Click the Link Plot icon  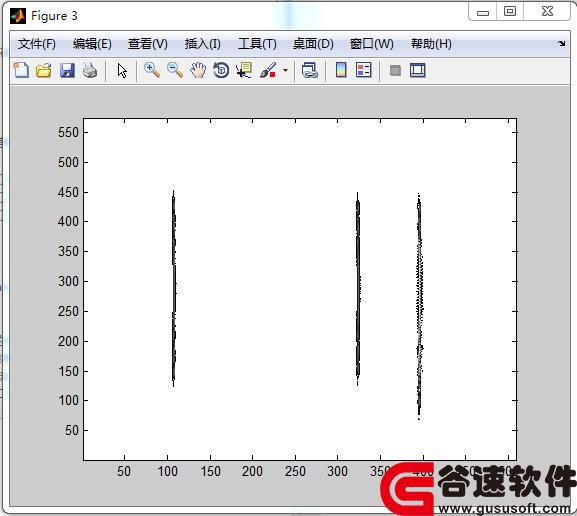click(x=309, y=70)
